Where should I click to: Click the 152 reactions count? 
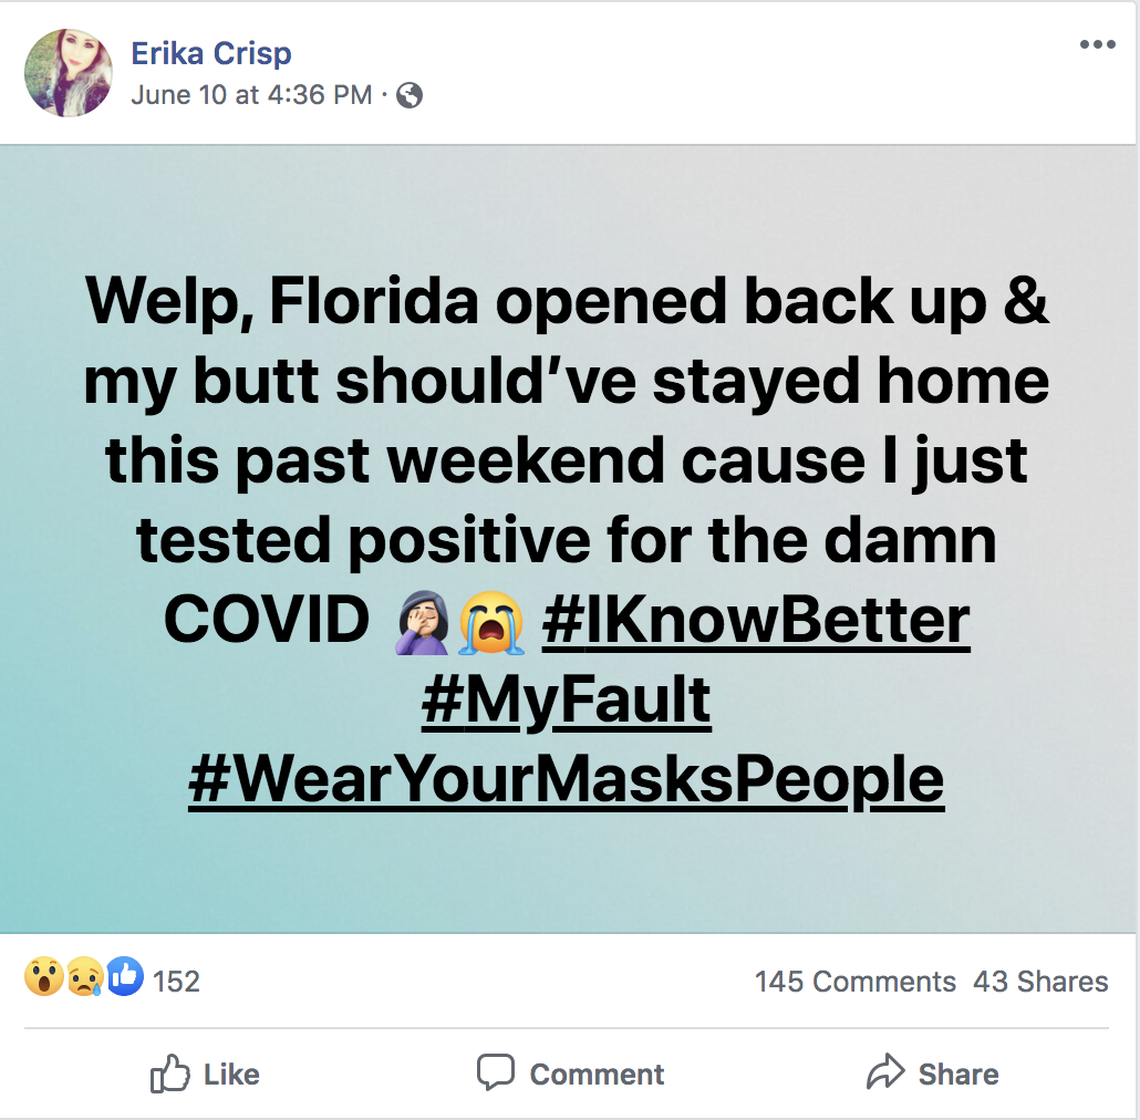[x=175, y=982]
